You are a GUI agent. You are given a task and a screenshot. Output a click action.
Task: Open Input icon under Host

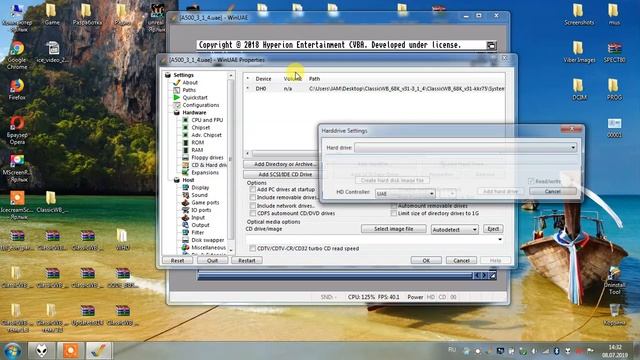[185, 218]
